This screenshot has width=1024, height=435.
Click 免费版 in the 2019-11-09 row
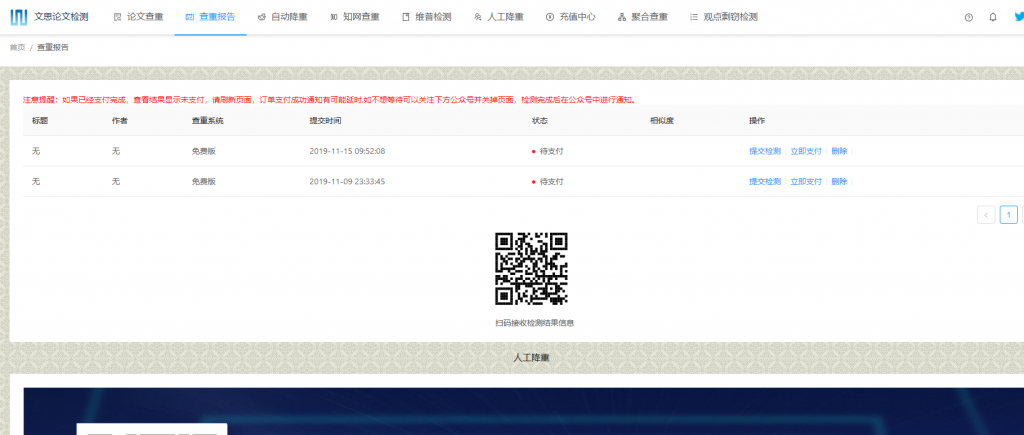coord(203,182)
